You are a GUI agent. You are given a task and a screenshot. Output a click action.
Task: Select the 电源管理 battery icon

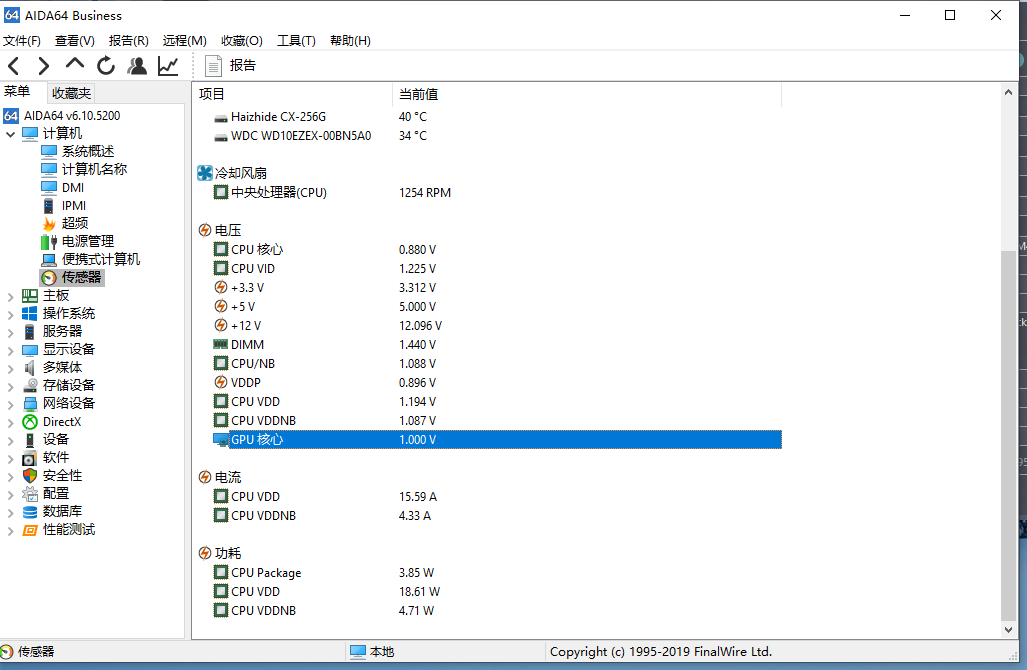(48, 242)
